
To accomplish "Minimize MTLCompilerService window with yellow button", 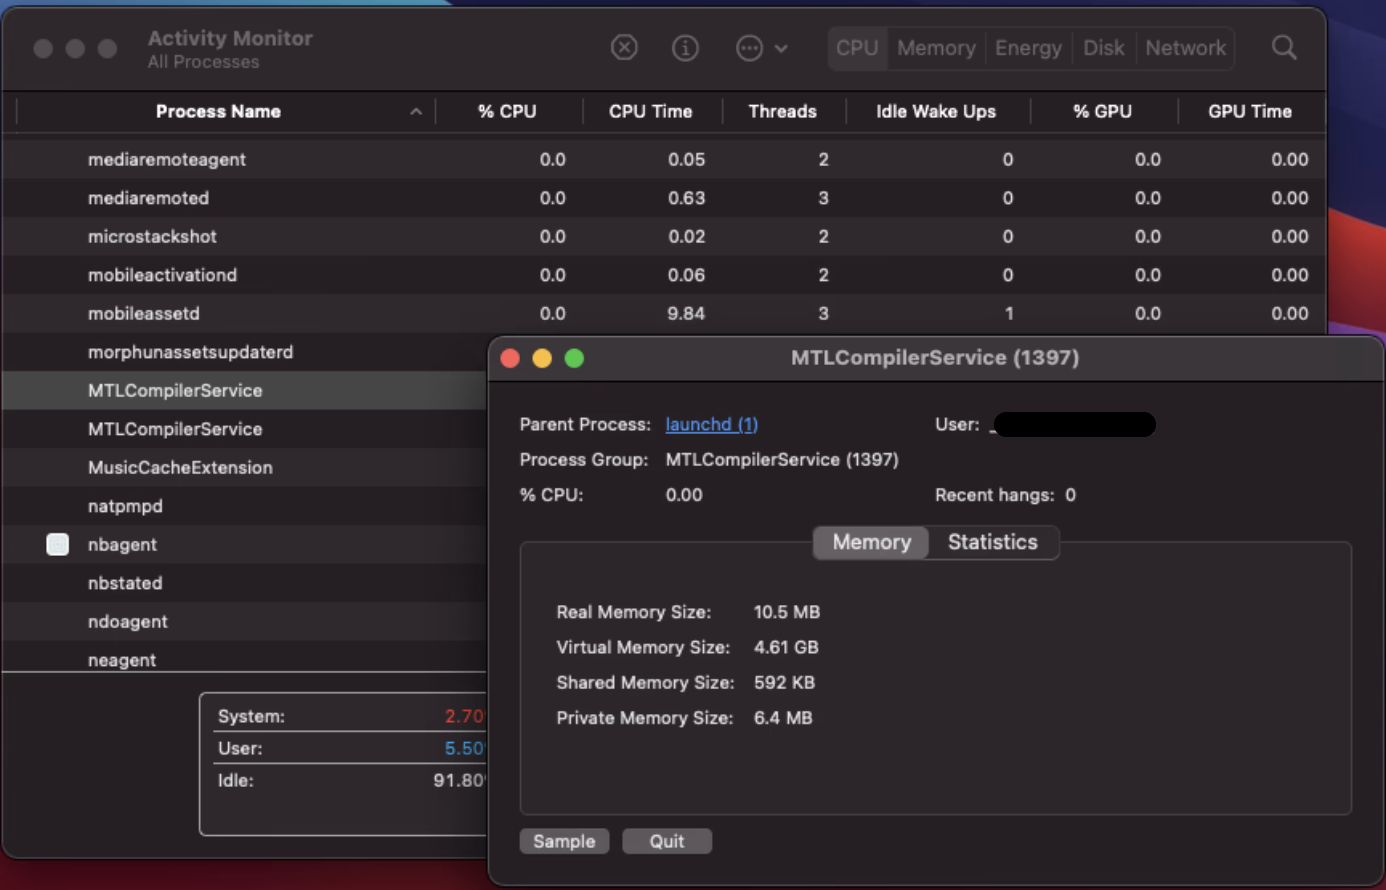I will 542,358.
